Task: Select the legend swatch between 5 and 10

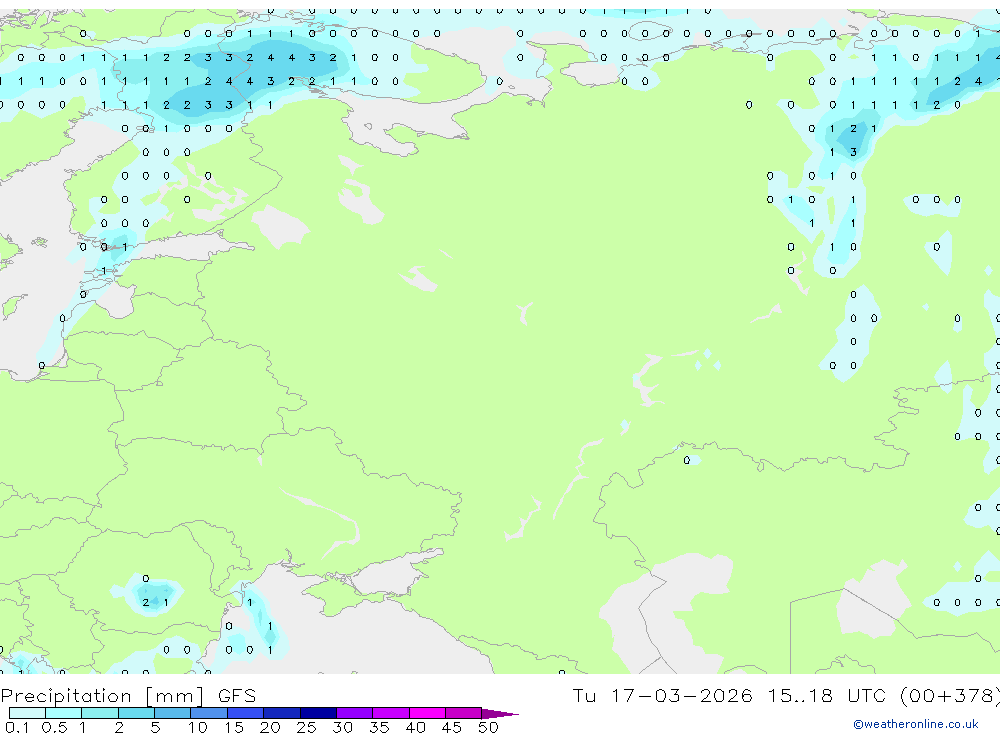Action: pyautogui.click(x=173, y=713)
